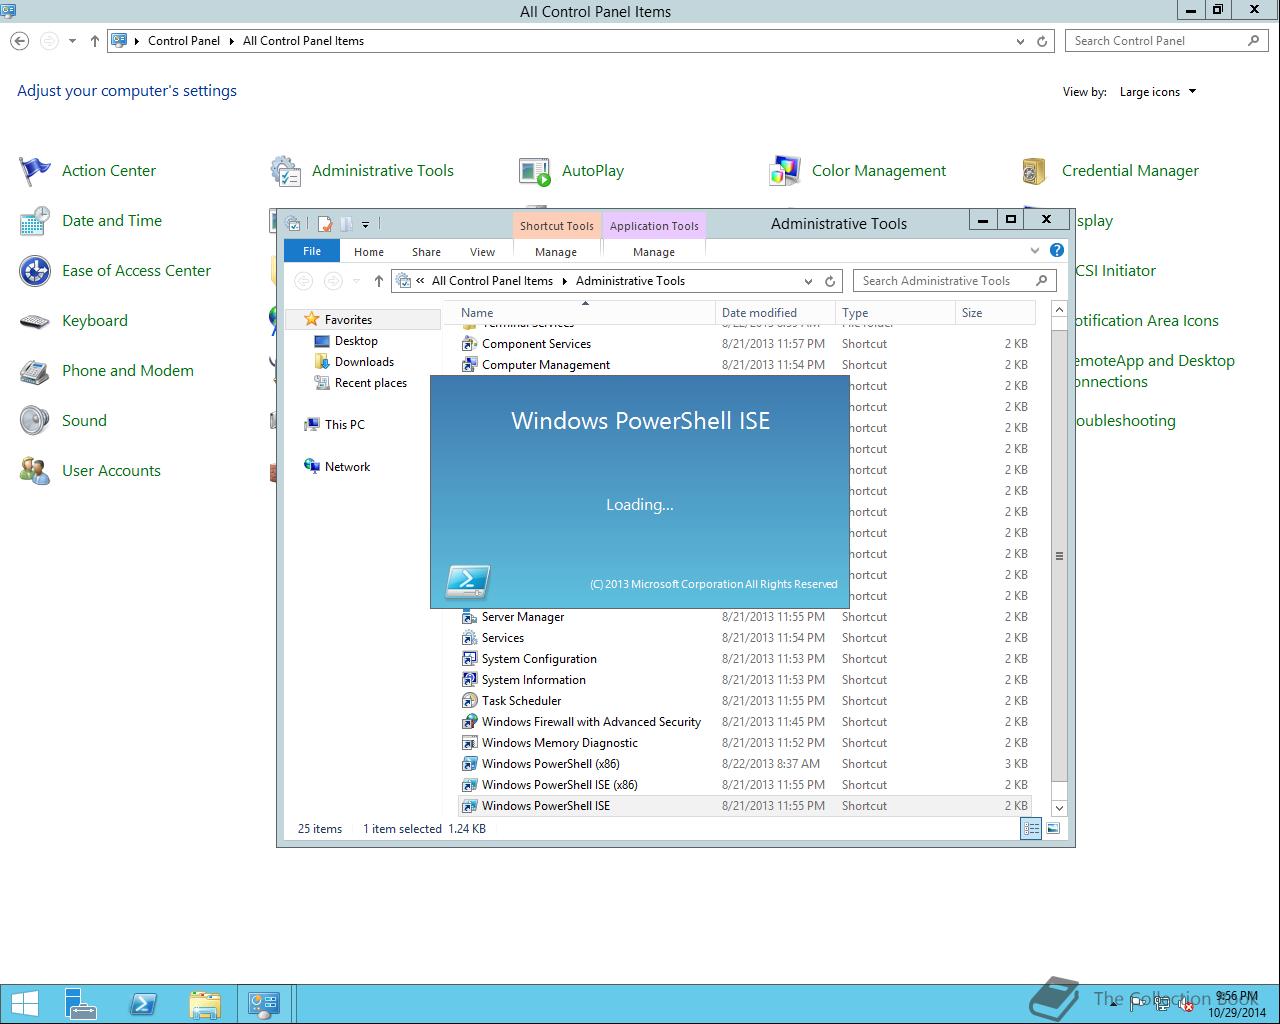Select Windows Firewall with Advanced Security
Viewport: 1280px width, 1024px height.
pyautogui.click(x=591, y=722)
